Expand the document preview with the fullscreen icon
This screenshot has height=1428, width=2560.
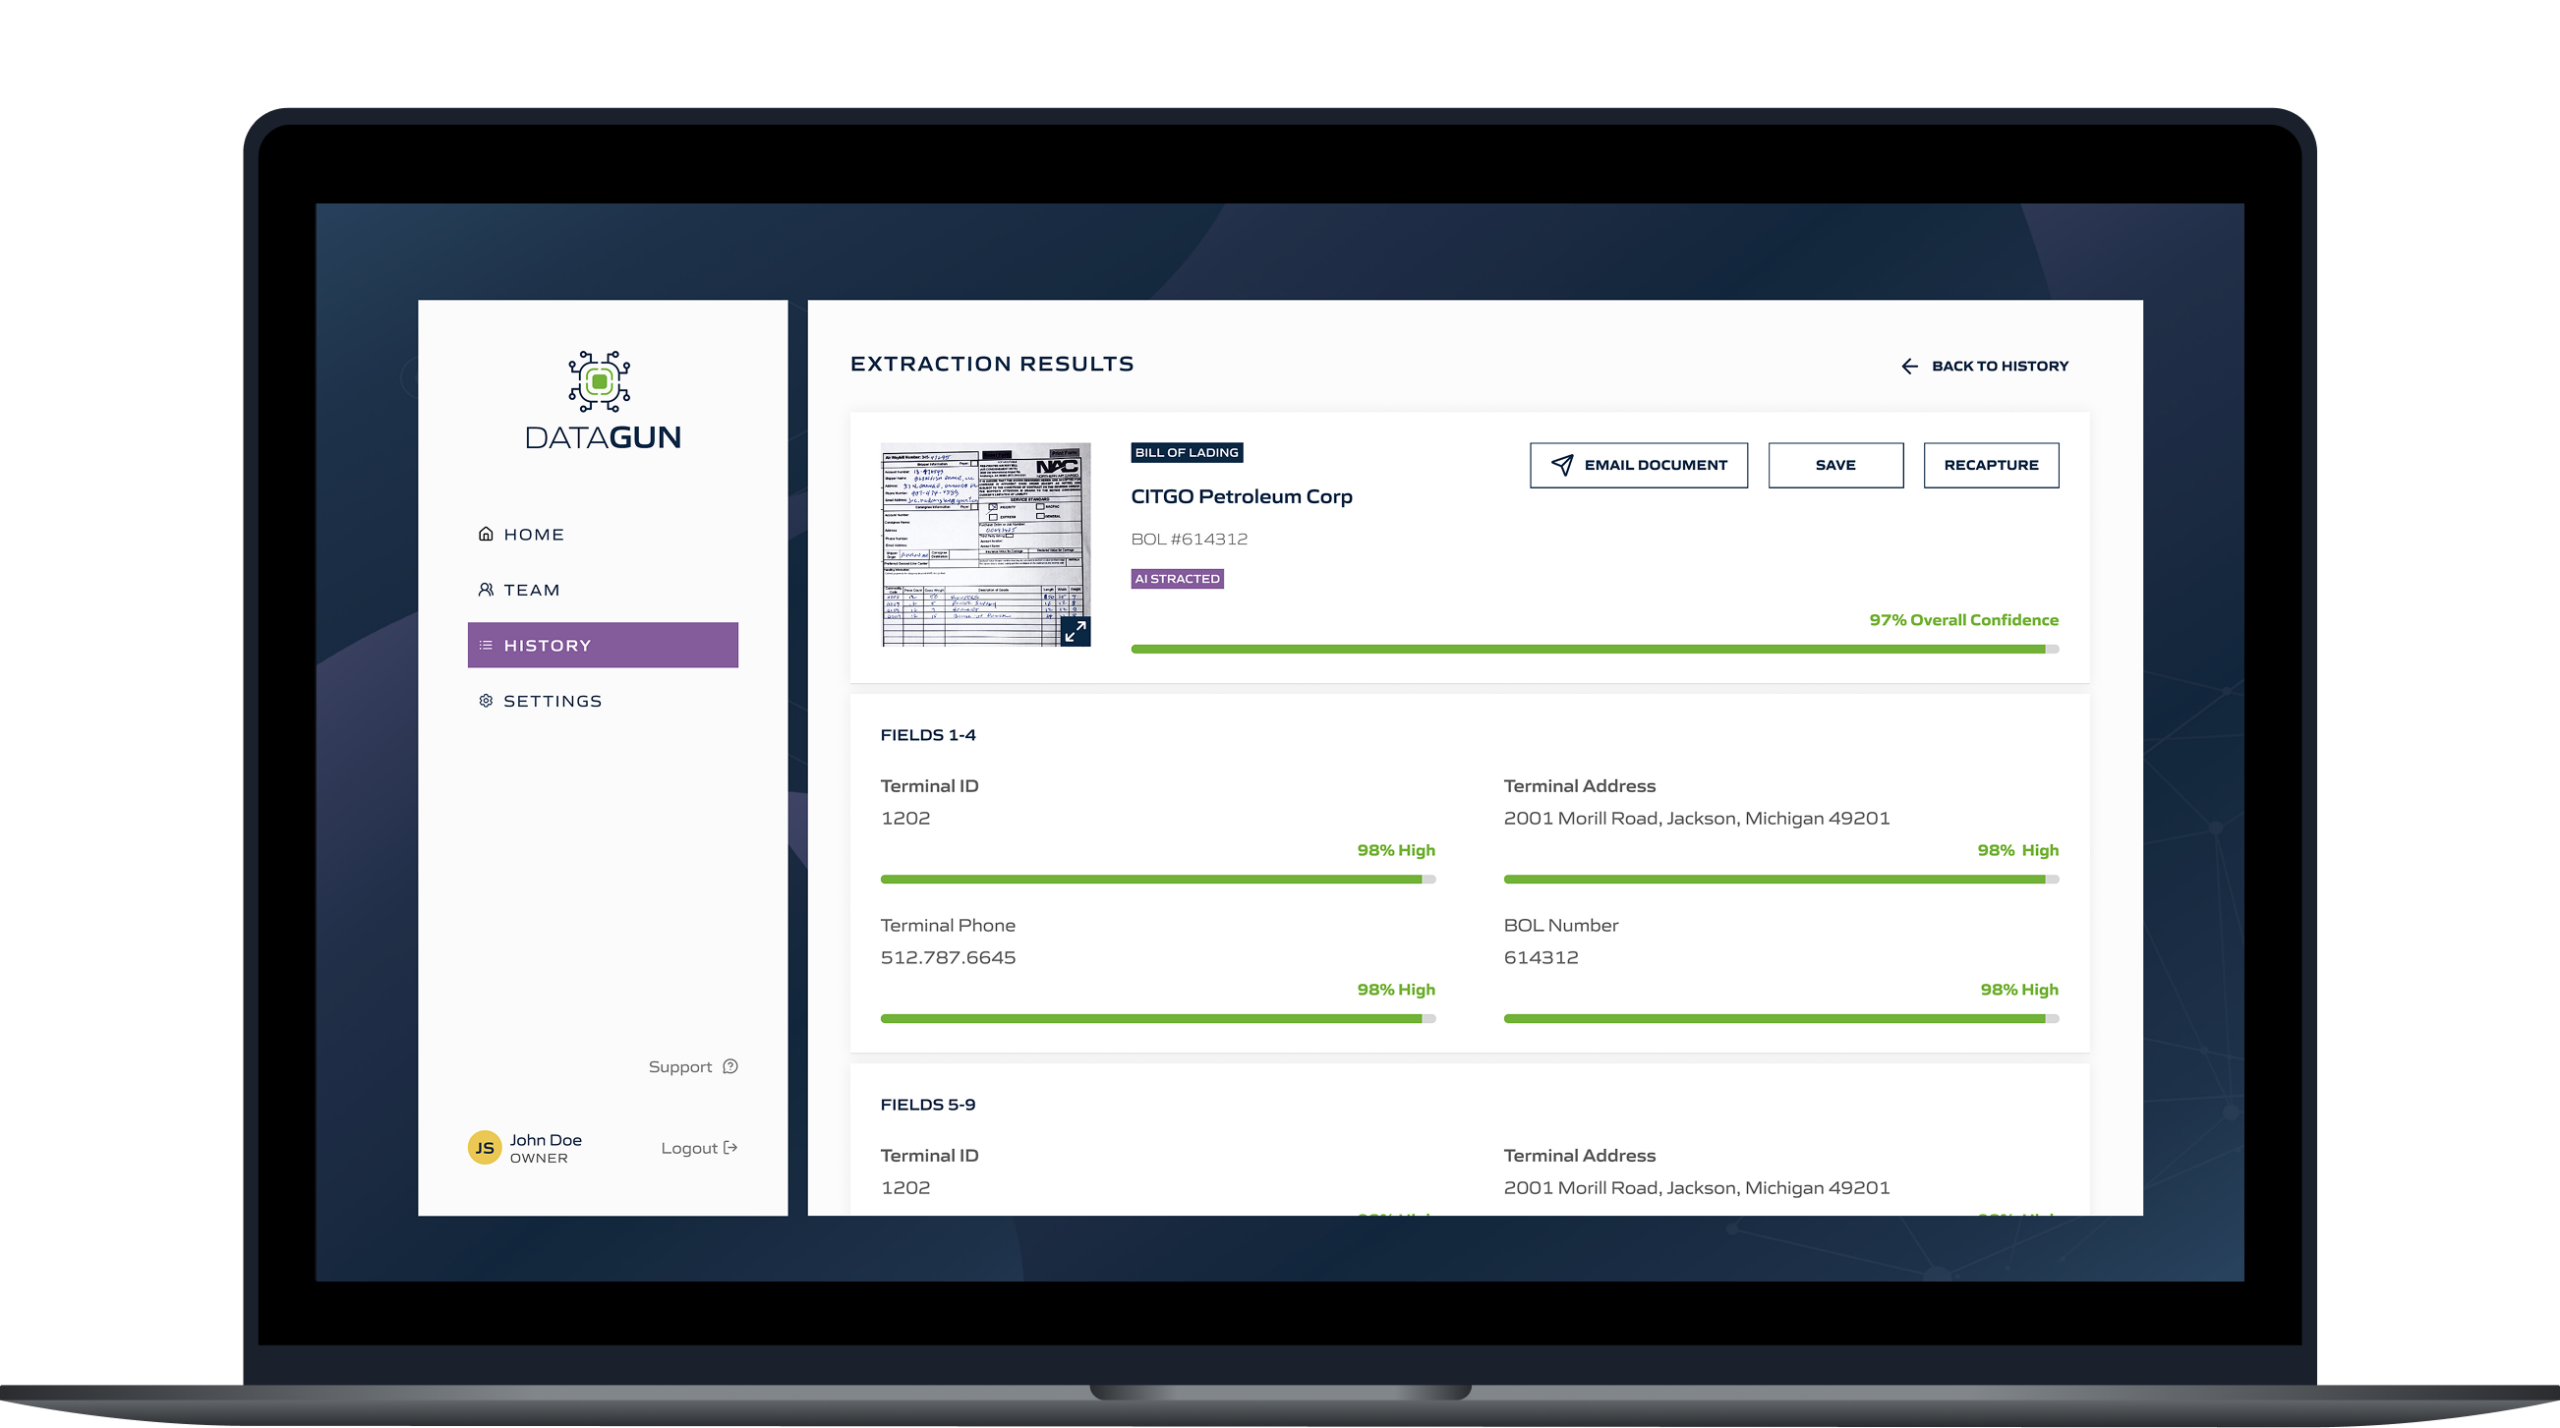point(1075,631)
